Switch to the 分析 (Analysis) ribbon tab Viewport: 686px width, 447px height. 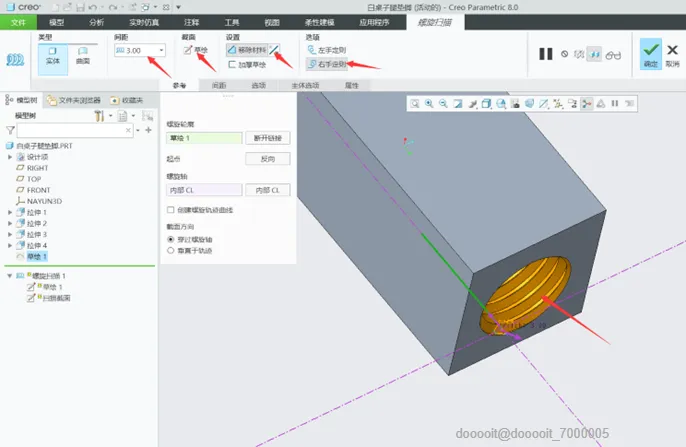click(97, 22)
